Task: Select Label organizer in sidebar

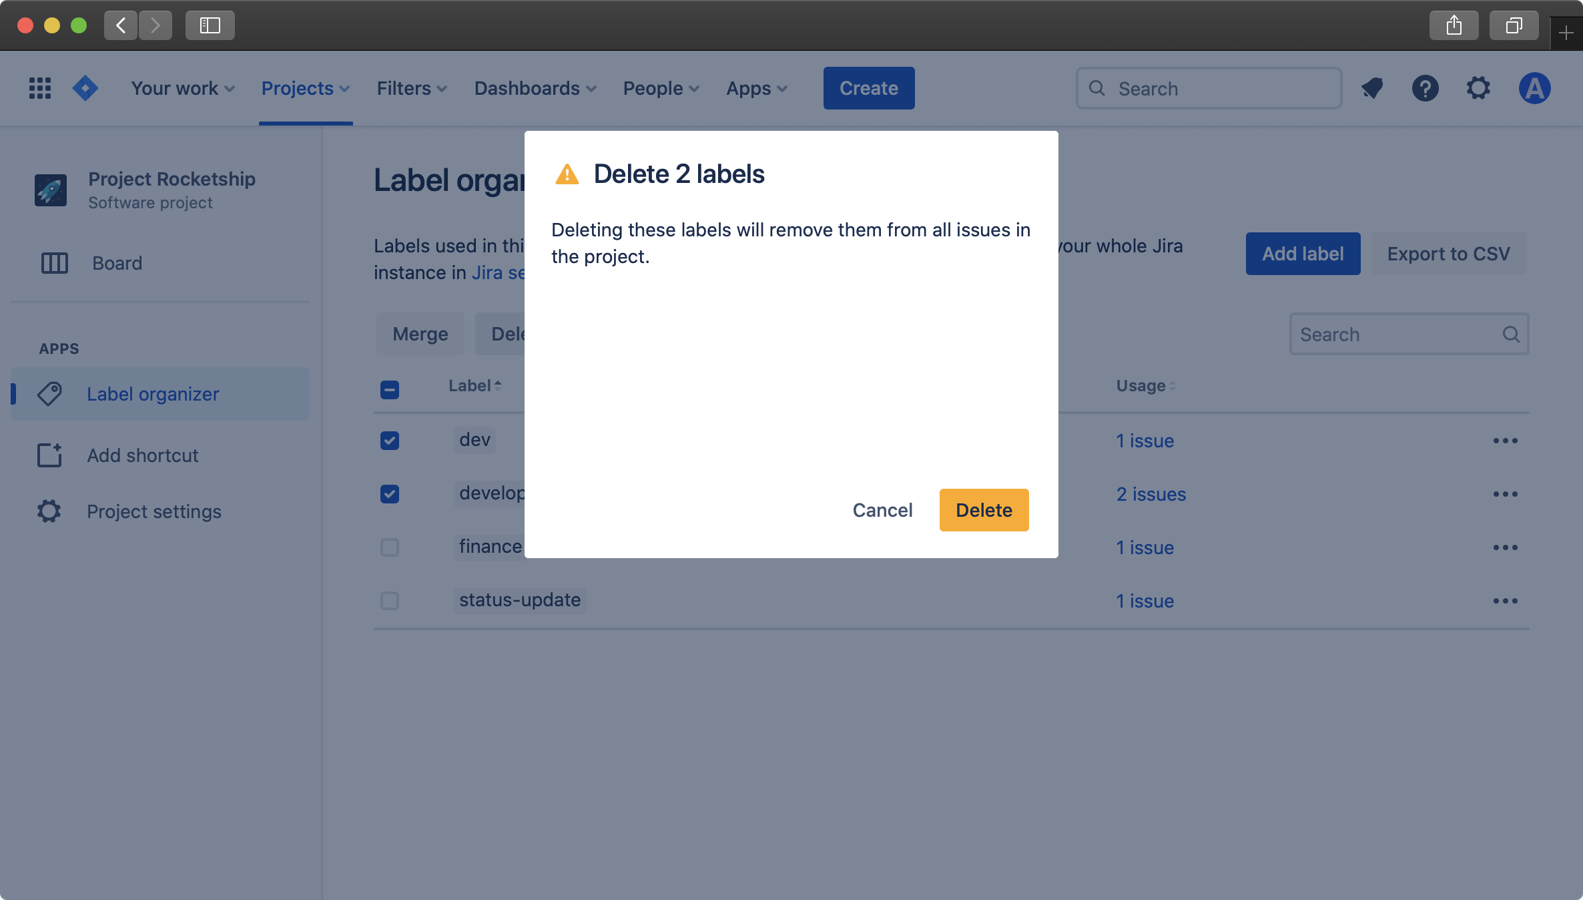Action: point(160,394)
